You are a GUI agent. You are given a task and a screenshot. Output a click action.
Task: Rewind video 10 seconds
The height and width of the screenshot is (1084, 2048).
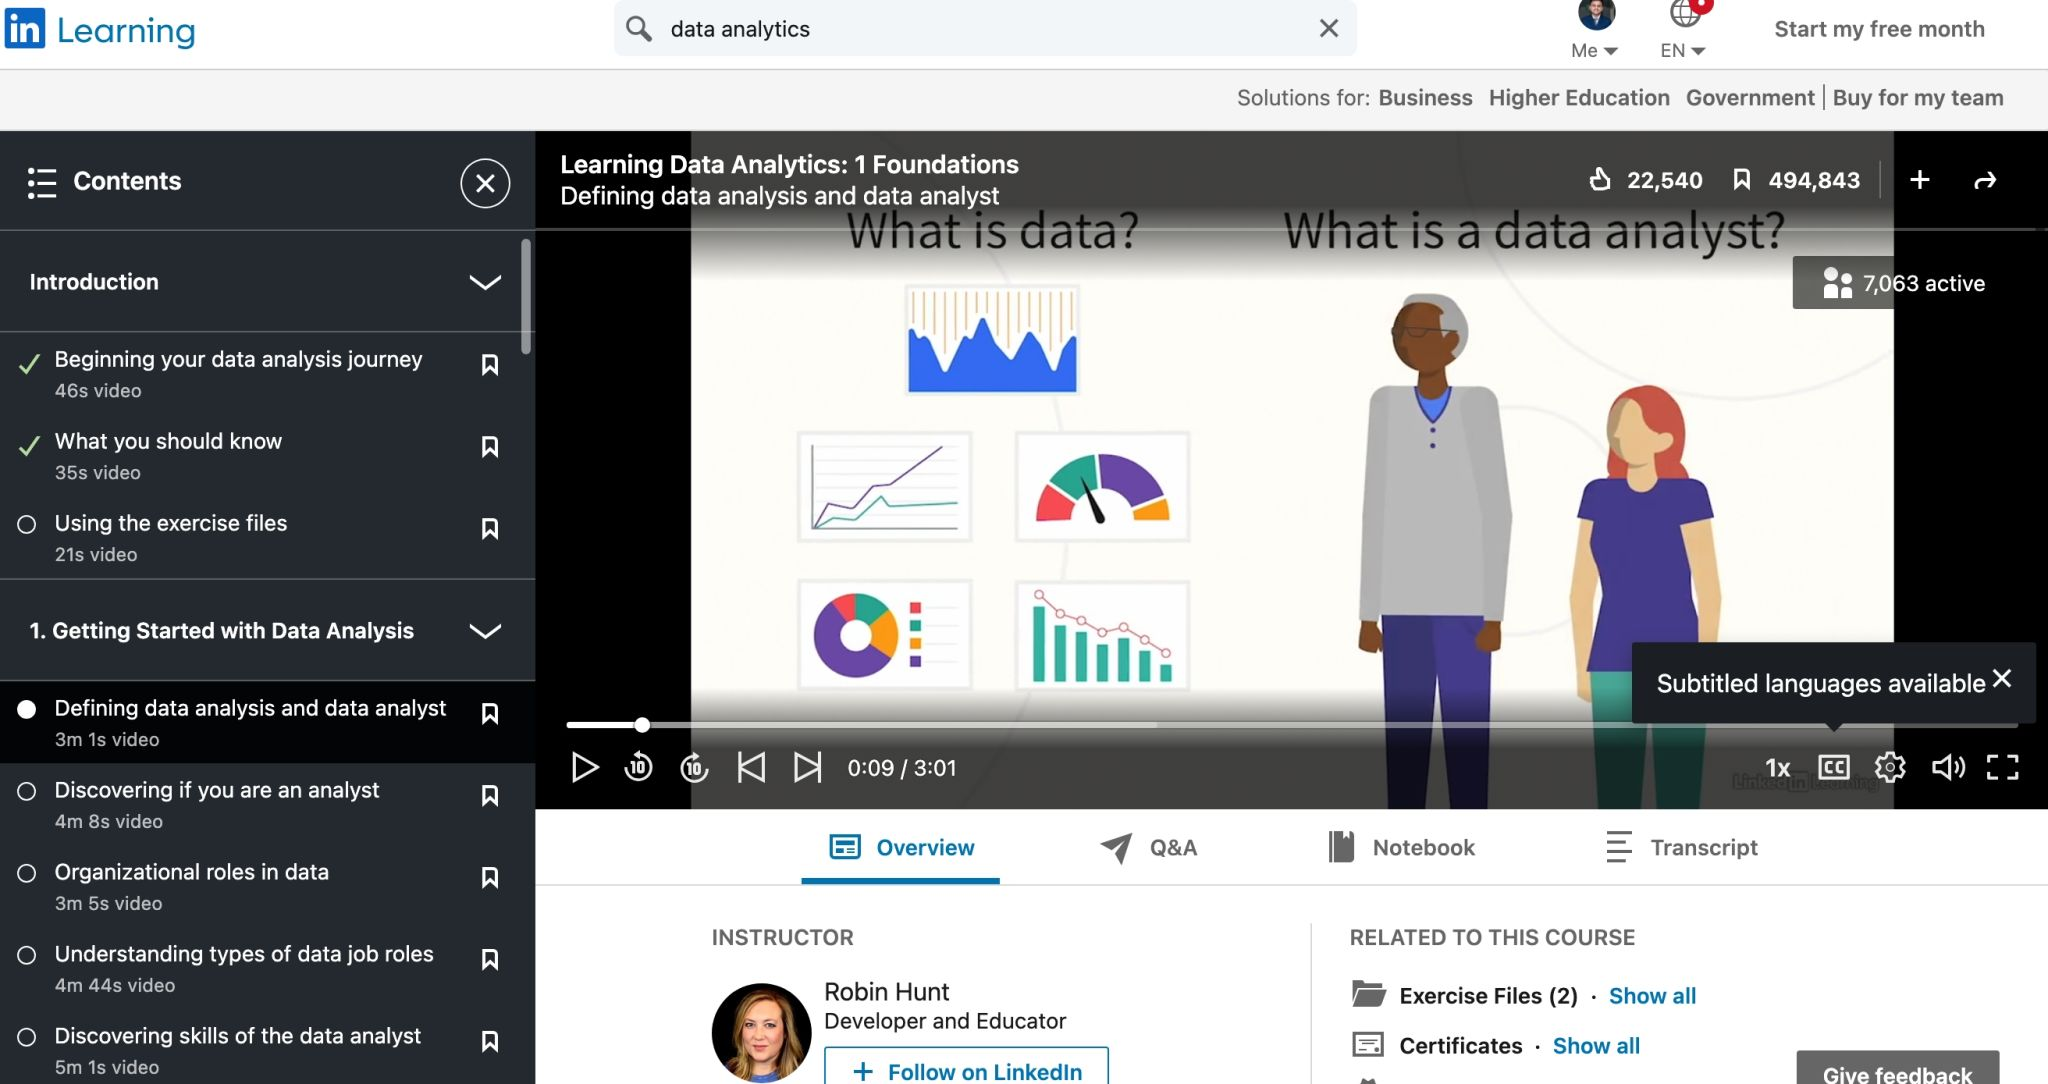click(x=638, y=768)
